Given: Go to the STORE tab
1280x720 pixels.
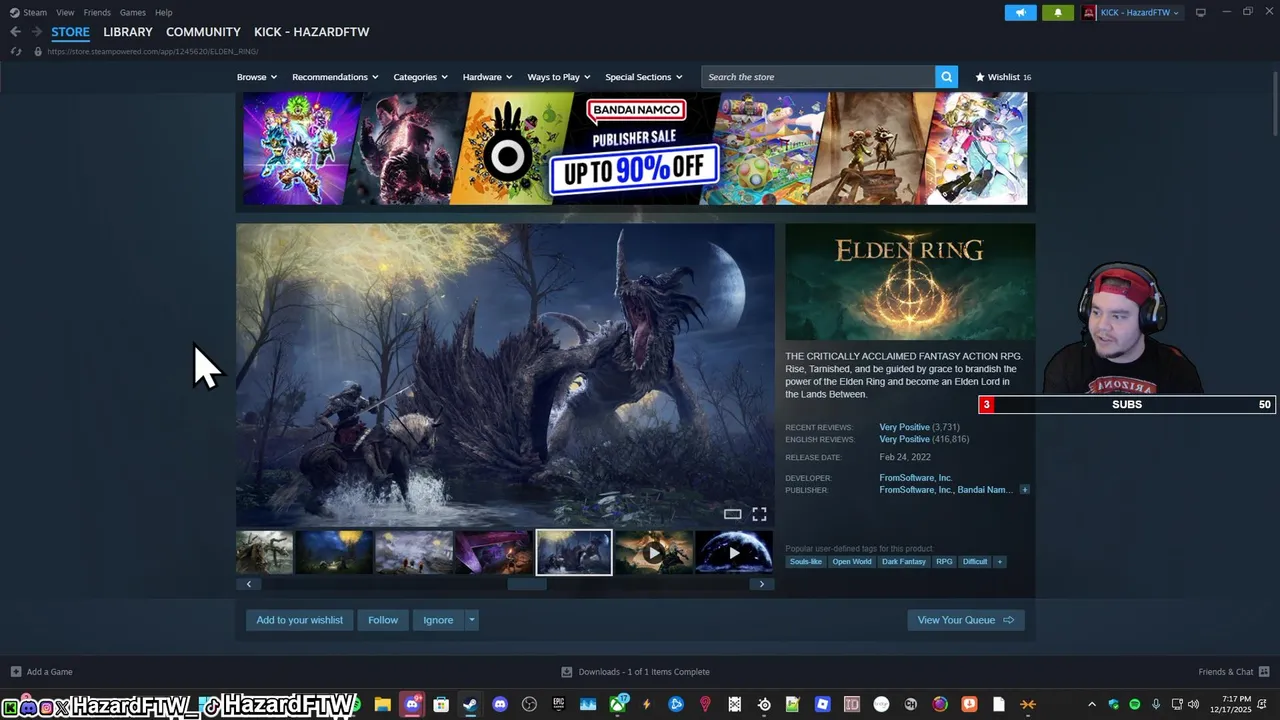Looking at the screenshot, I should 70,32.
